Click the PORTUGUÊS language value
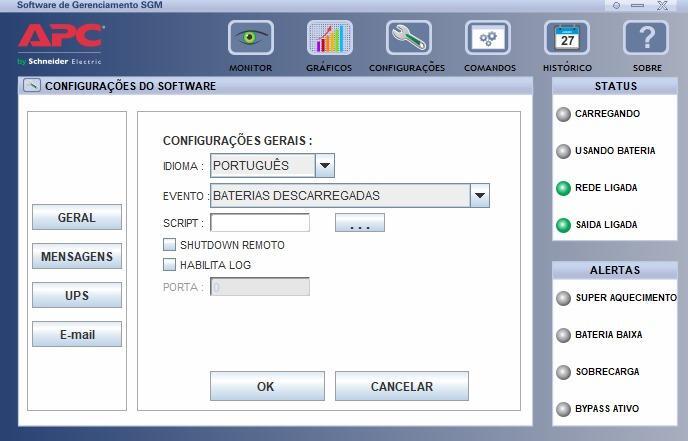Viewport: 688px width, 441px height. tap(251, 165)
